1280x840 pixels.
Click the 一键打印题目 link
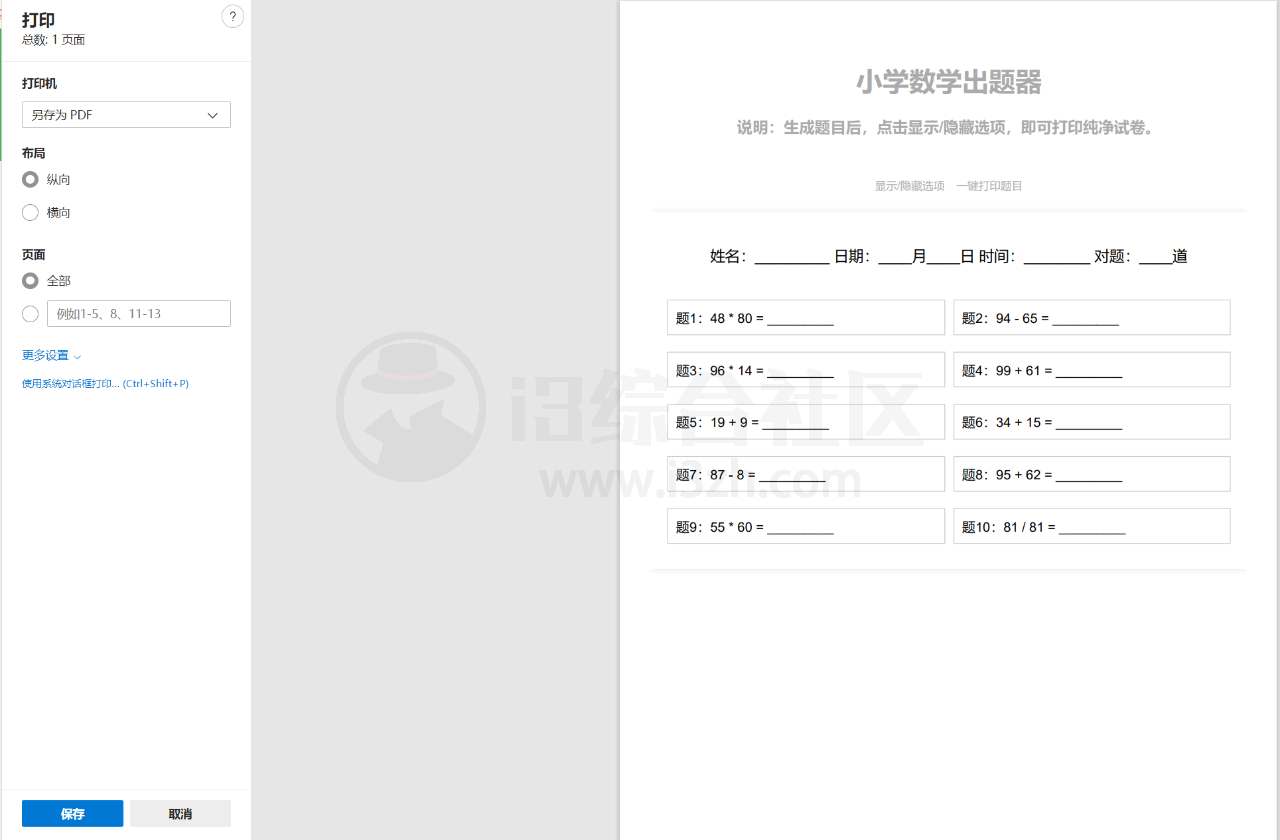coord(990,185)
